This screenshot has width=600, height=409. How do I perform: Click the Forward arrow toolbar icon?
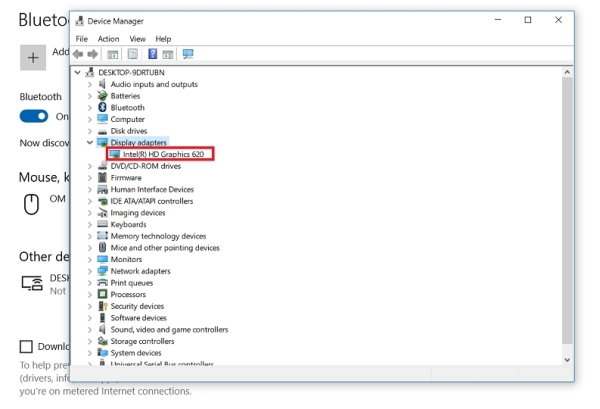pos(92,54)
